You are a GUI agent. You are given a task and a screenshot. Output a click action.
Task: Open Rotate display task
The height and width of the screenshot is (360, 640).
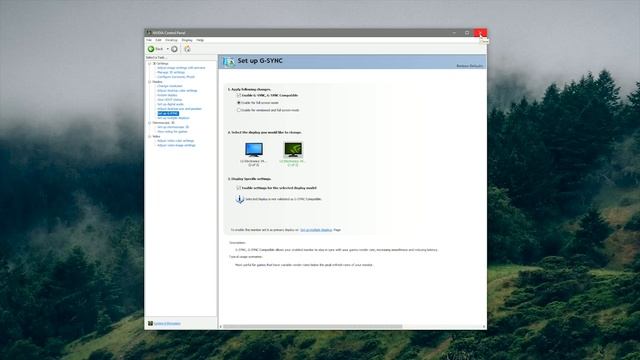click(x=167, y=95)
